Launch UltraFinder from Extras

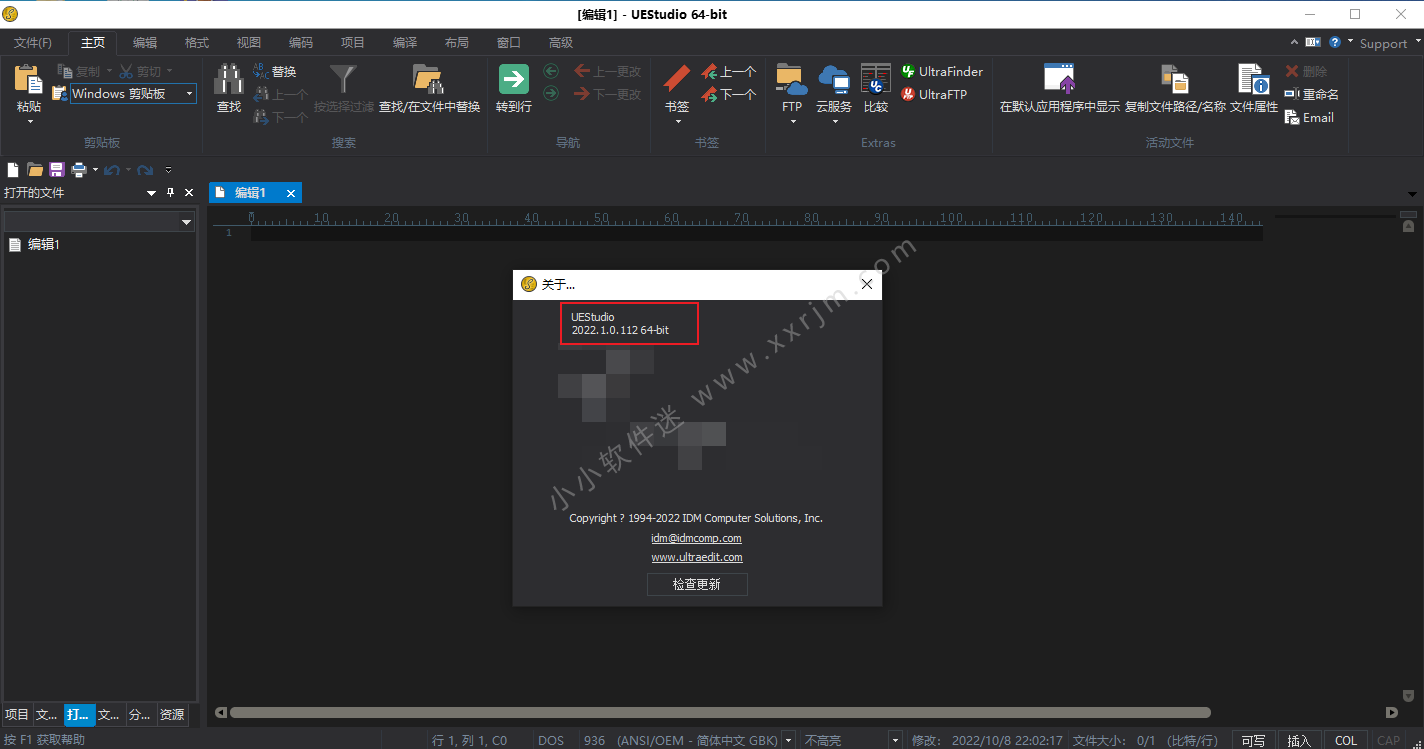(x=941, y=71)
